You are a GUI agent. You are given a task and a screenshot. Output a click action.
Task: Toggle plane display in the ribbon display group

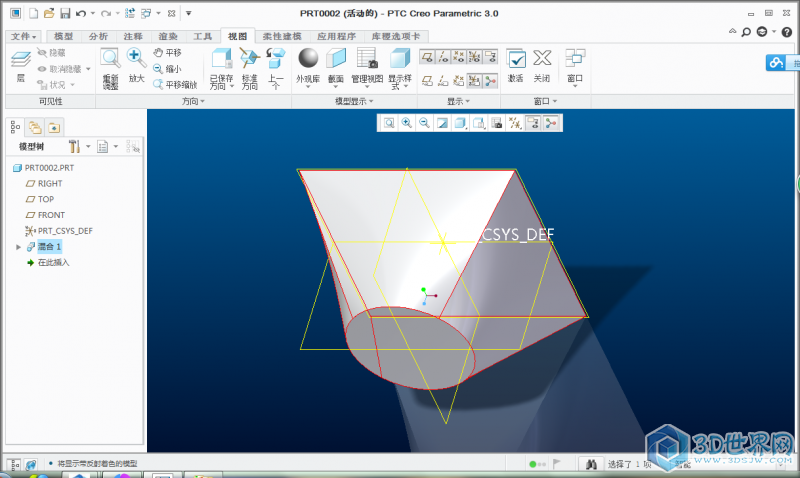(x=428, y=57)
